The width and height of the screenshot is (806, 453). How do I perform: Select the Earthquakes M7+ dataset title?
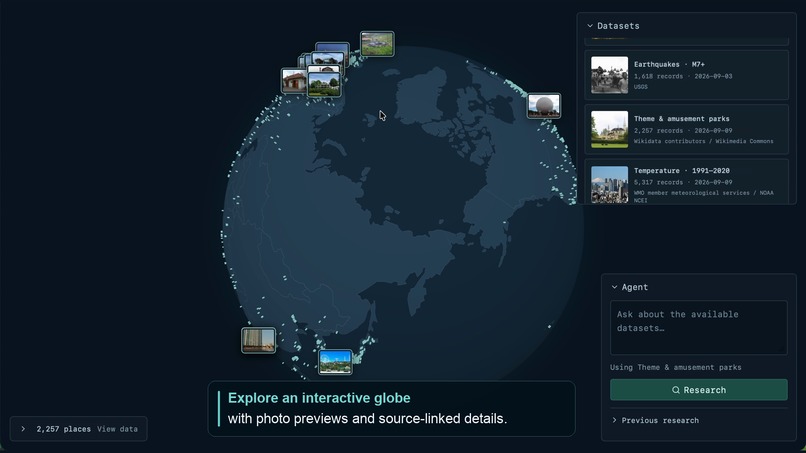[669, 64]
